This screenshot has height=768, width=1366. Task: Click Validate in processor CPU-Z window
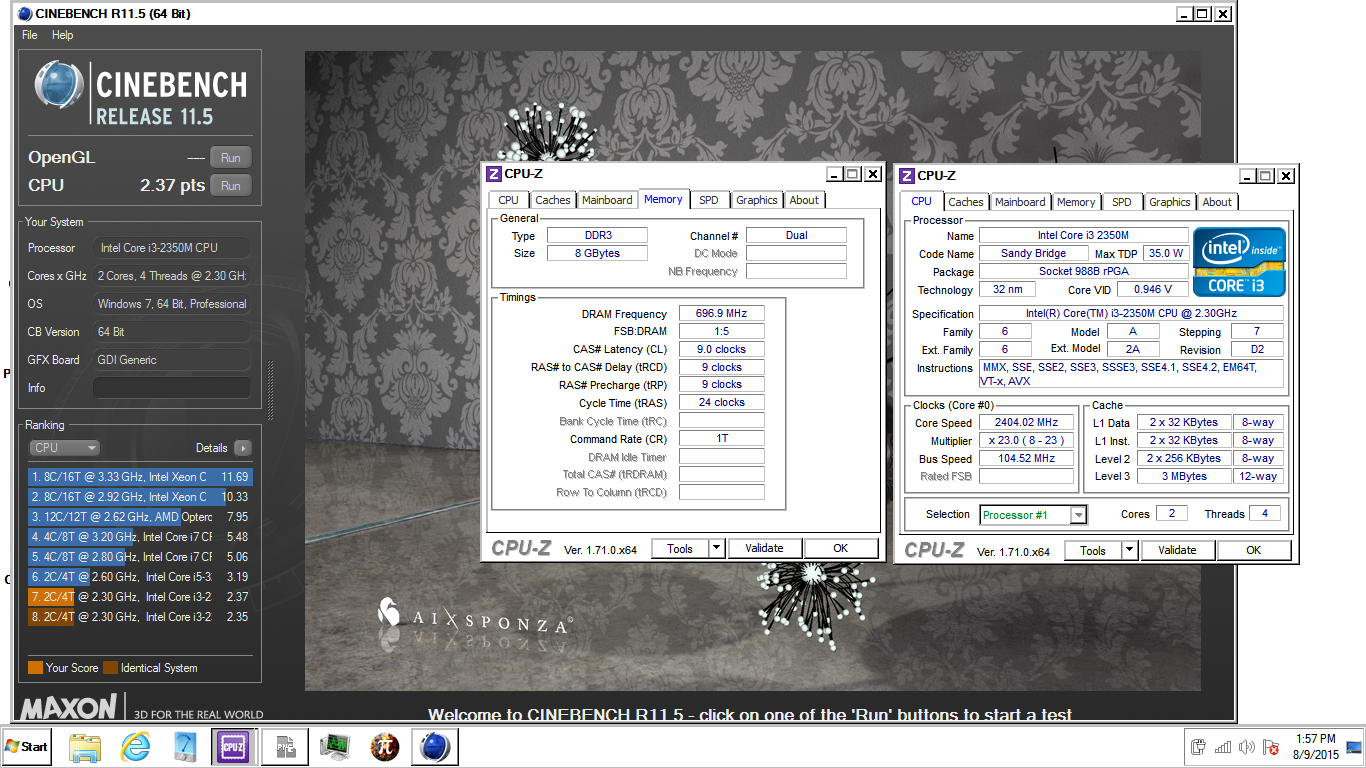pos(1177,550)
